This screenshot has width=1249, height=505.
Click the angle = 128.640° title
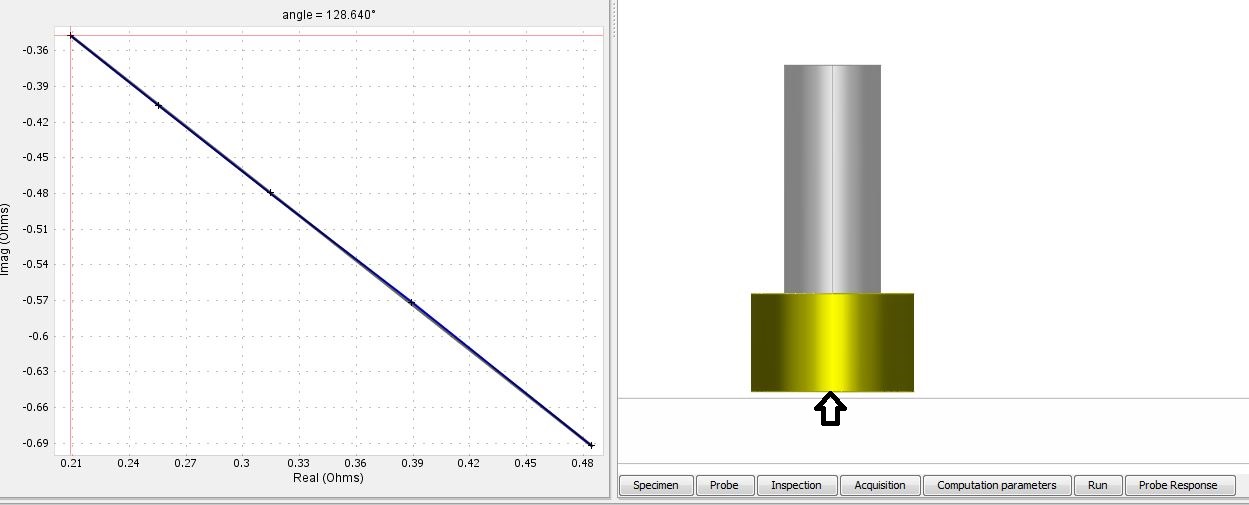(329, 16)
